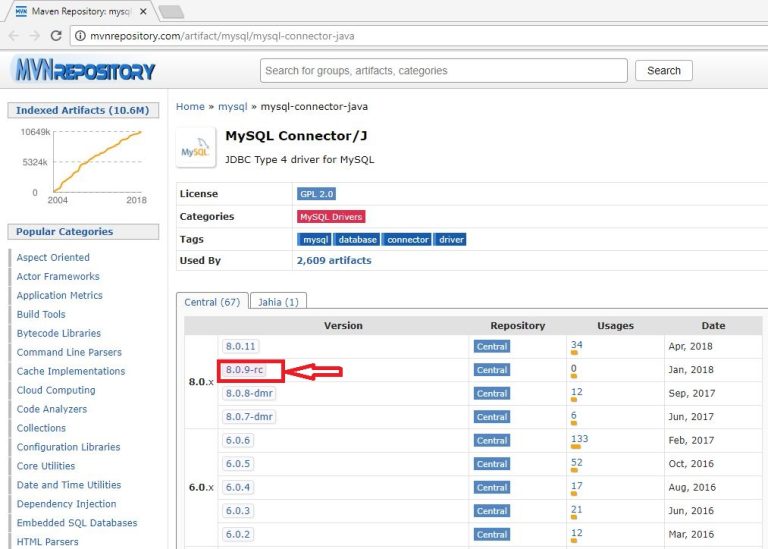Switch to the Jahia (1) tab
This screenshot has height=549, width=768.
coord(278,302)
